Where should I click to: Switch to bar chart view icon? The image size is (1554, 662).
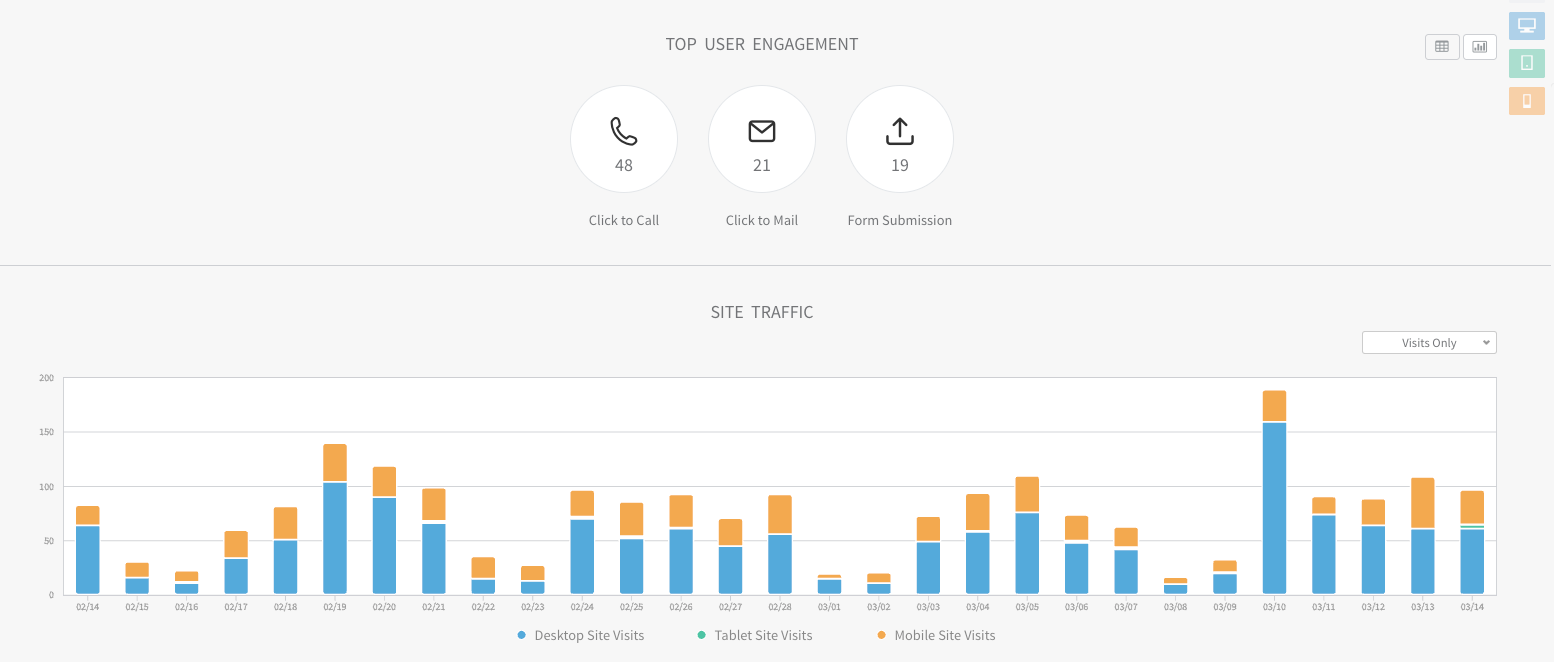1480,46
